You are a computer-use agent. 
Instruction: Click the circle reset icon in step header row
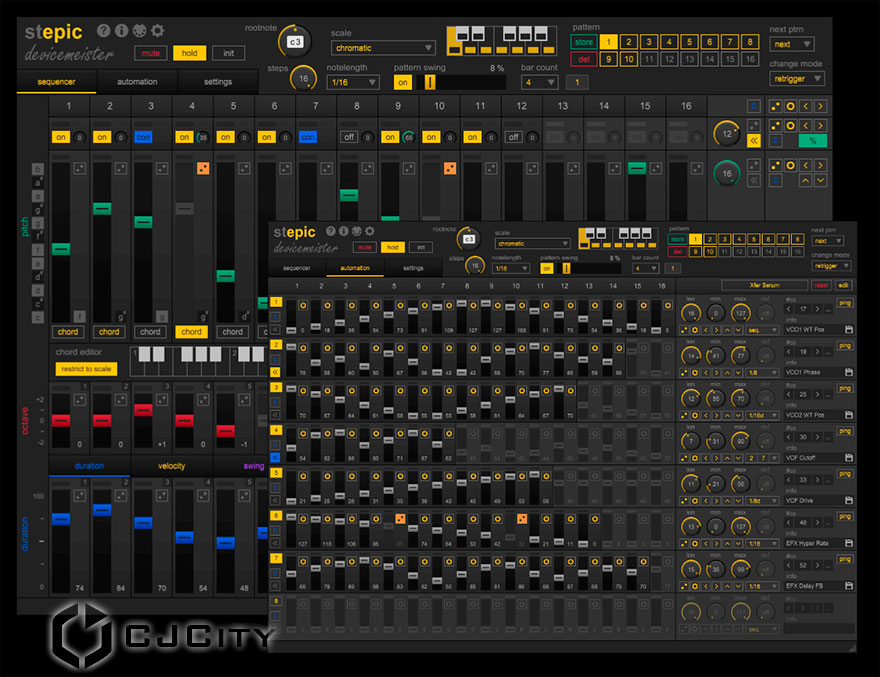(x=790, y=106)
